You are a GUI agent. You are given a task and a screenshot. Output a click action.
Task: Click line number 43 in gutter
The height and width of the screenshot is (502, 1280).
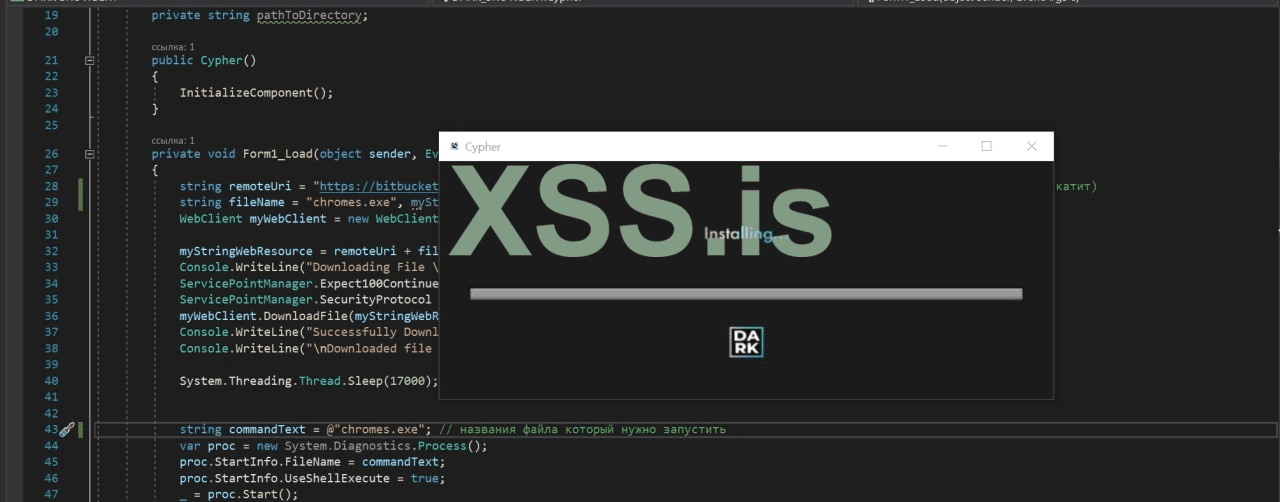click(52, 429)
